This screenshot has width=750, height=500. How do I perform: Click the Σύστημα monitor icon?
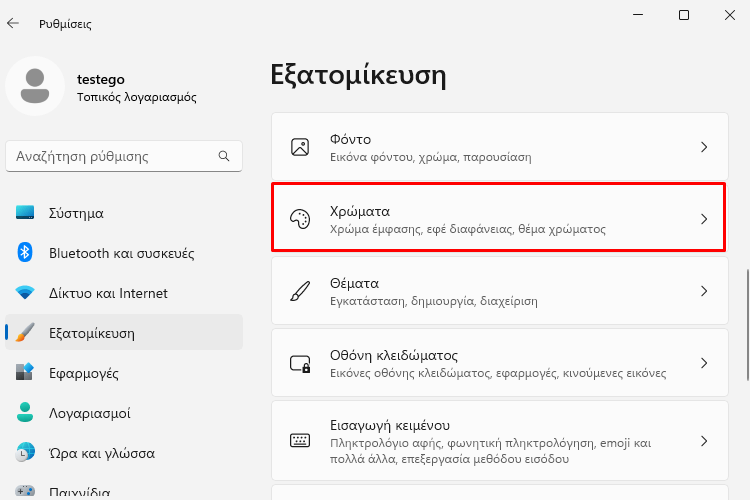coord(25,212)
